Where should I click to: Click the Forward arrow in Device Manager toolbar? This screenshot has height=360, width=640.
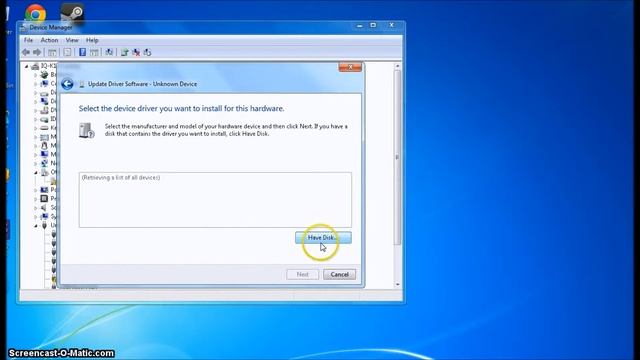(37, 52)
